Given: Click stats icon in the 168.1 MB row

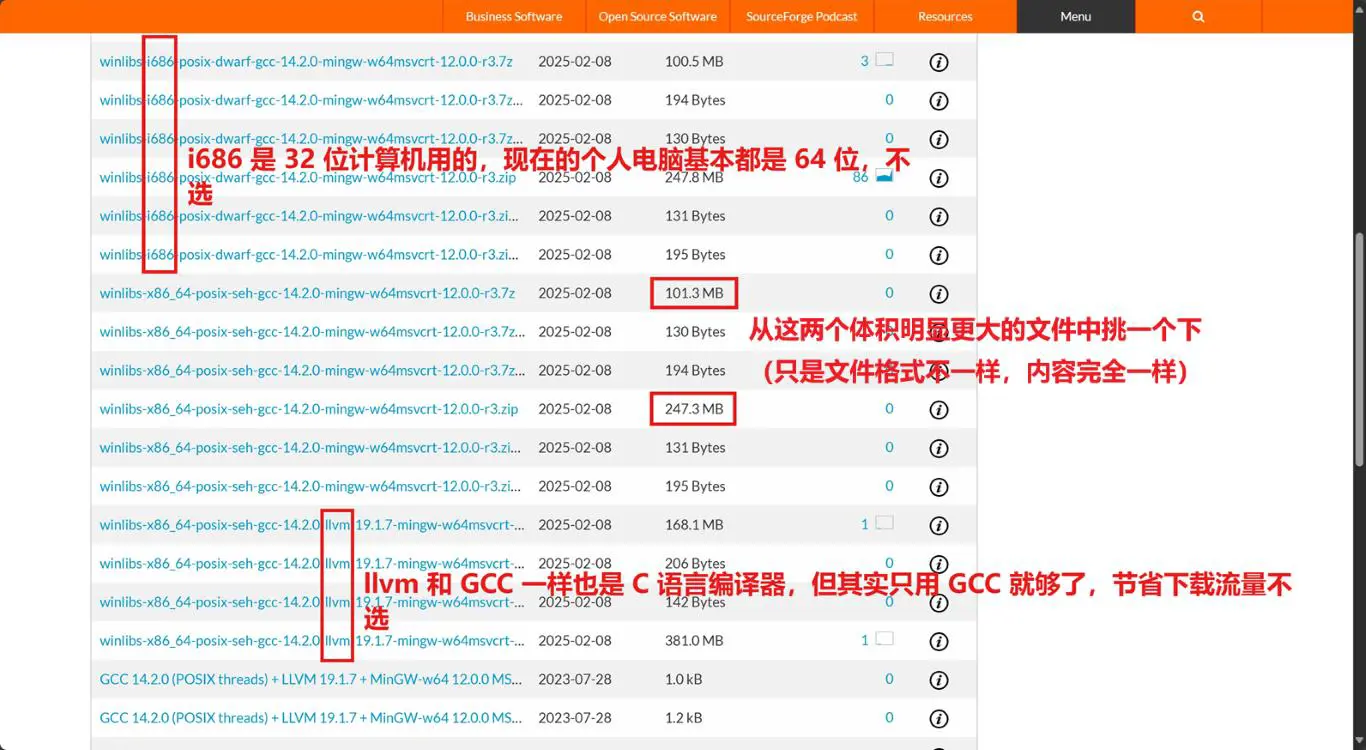Looking at the screenshot, I should click(x=884, y=523).
